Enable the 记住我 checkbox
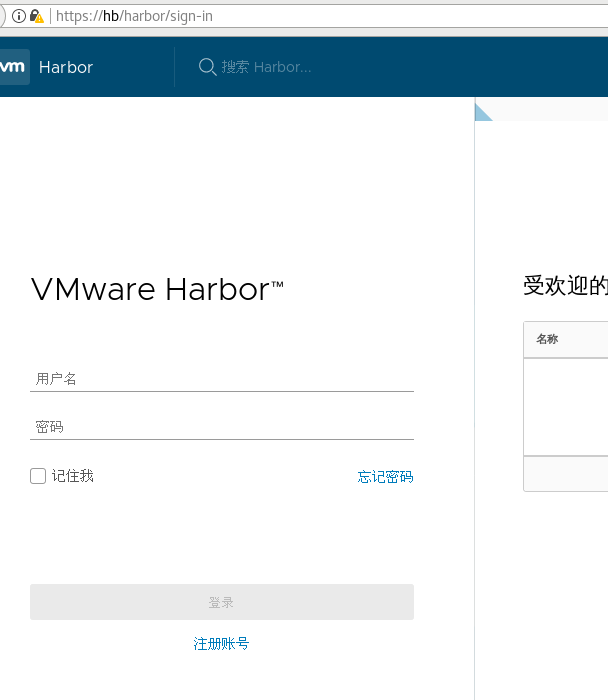 (x=38, y=476)
